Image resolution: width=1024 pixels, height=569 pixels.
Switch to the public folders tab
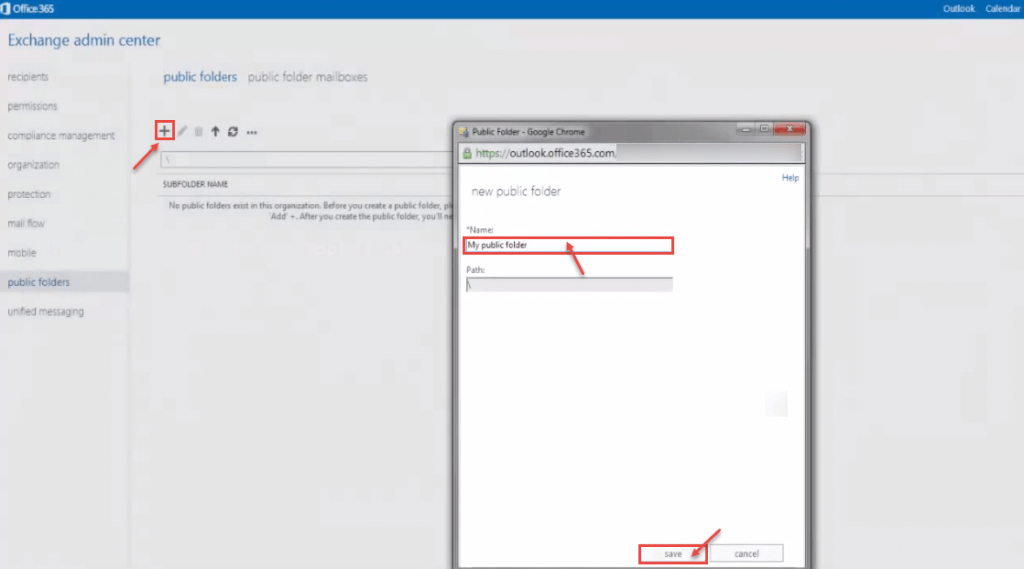(x=200, y=77)
